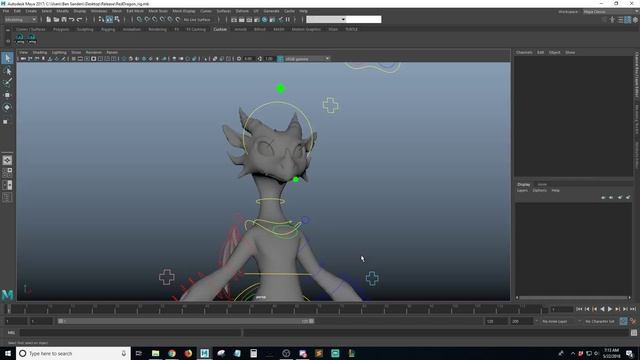Pick the Scale tool in toolbox
This screenshot has width=640, height=360.
pos(6,121)
